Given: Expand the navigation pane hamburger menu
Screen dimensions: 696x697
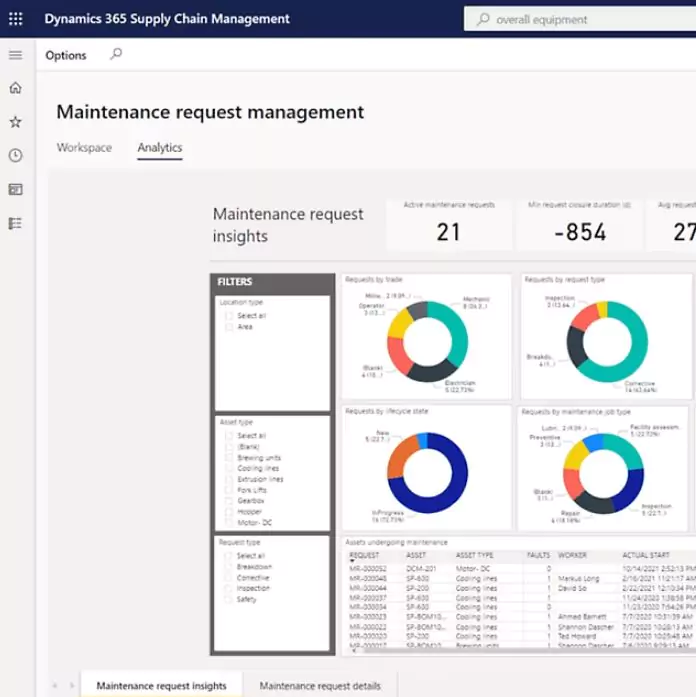Looking at the screenshot, I should click(15, 55).
